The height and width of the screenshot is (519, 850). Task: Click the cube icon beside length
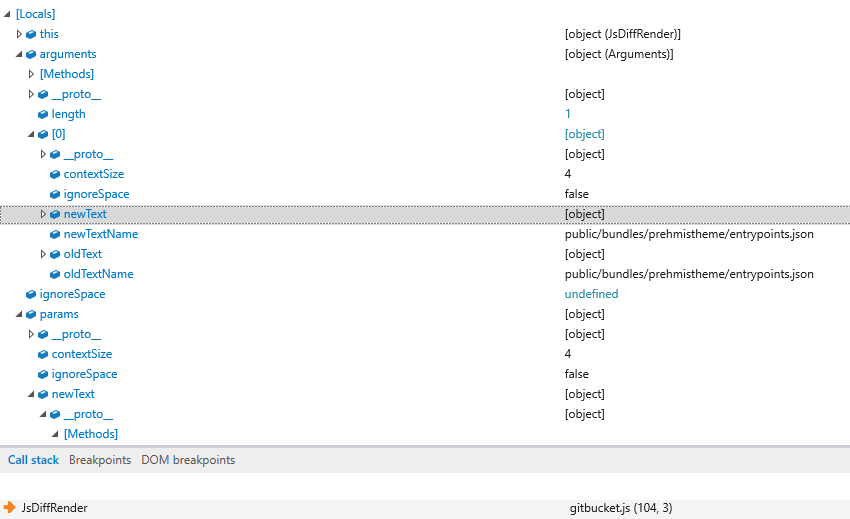[x=43, y=114]
